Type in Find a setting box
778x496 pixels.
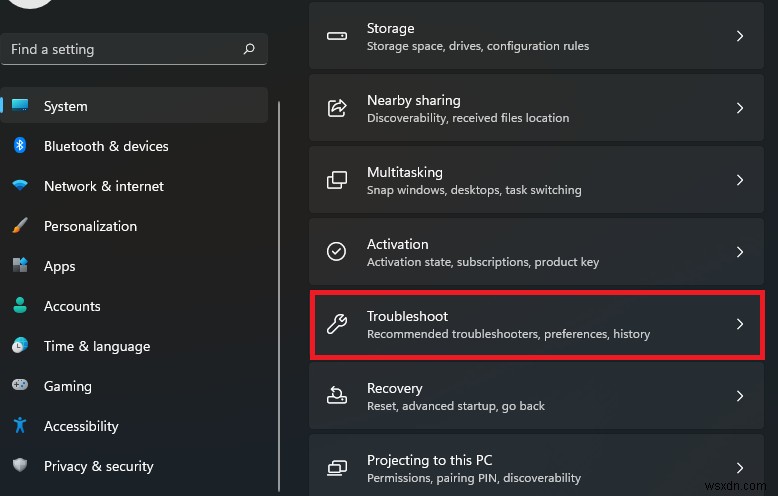(120, 49)
